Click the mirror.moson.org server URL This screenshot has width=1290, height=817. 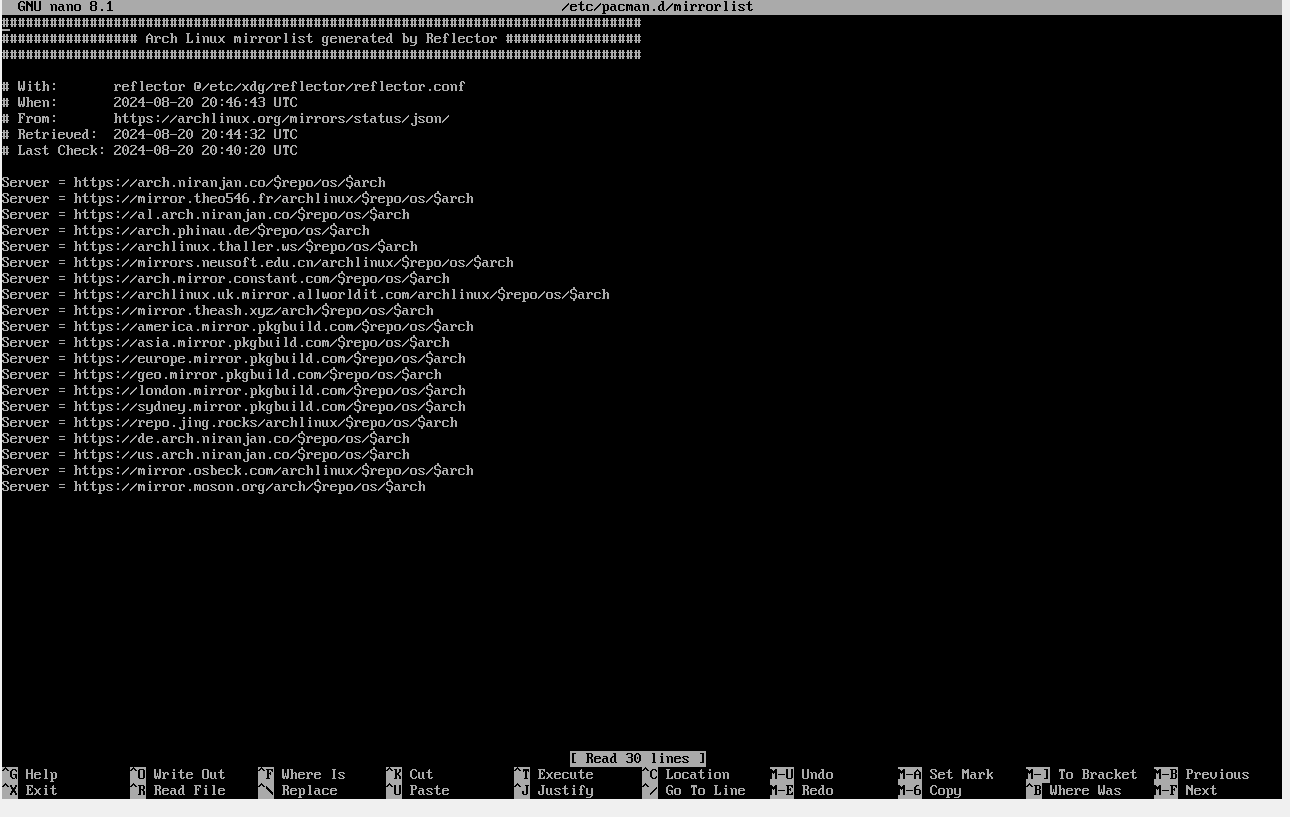[x=249, y=486]
